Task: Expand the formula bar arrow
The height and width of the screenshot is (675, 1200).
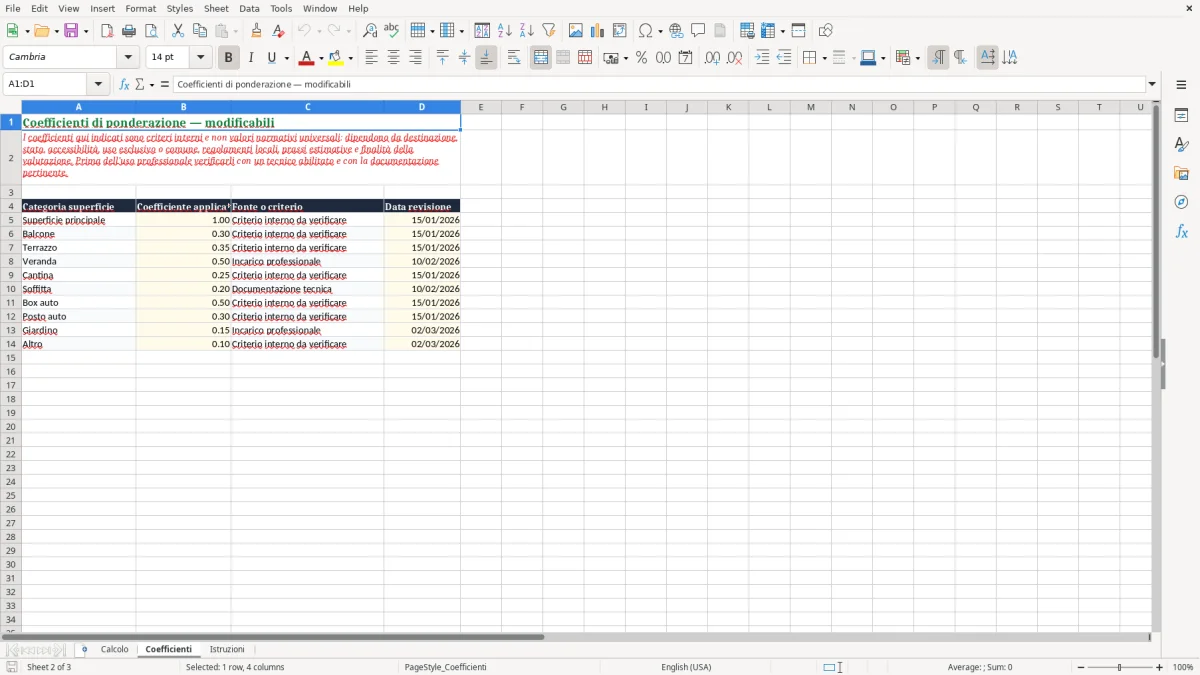Action: pos(1152,85)
